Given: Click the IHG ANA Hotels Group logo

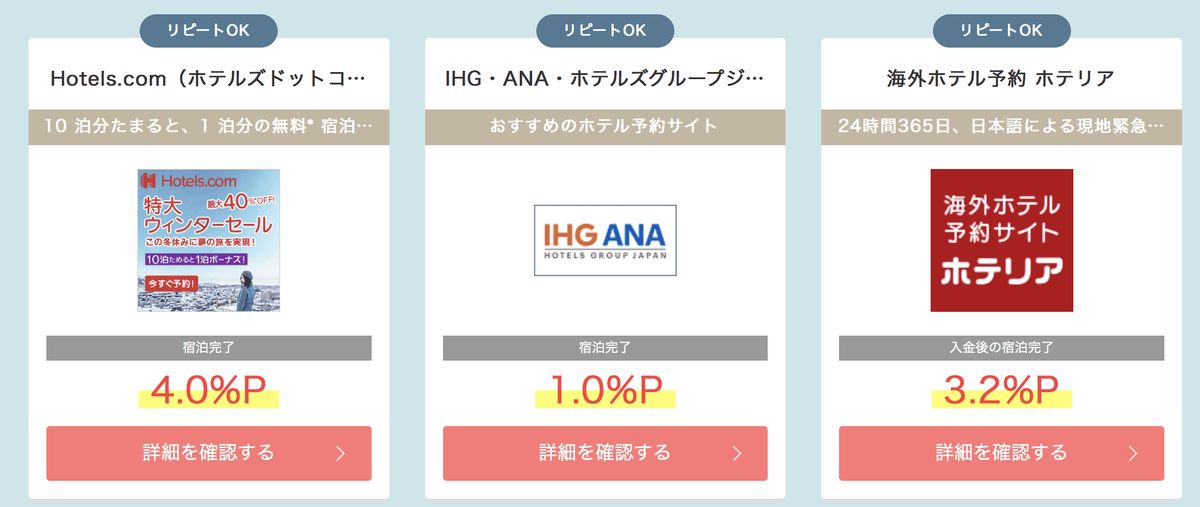Looking at the screenshot, I should [x=605, y=240].
